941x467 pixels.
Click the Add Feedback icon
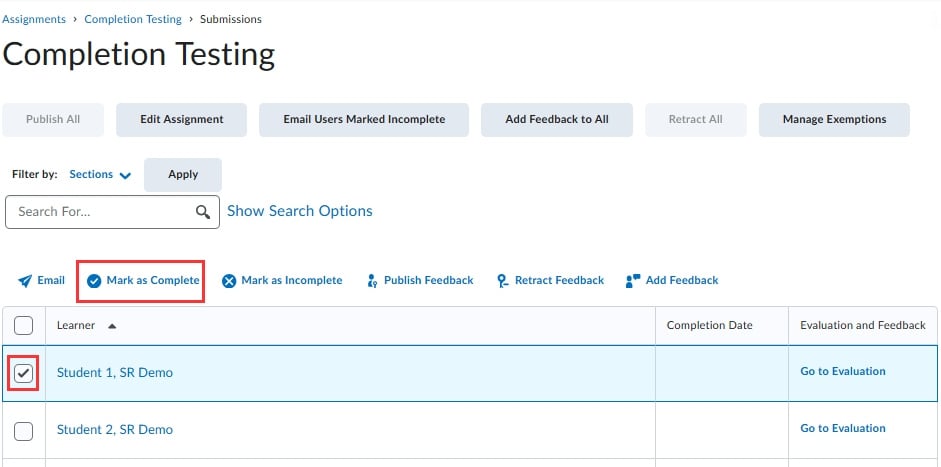click(x=632, y=281)
